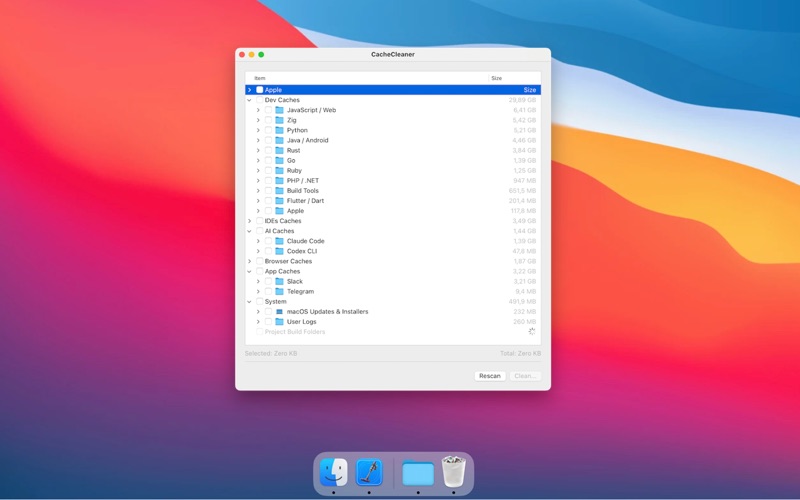Screen dimensions: 800x500
Task: Click the PHP / .NET folder icon
Action: [x=279, y=180]
